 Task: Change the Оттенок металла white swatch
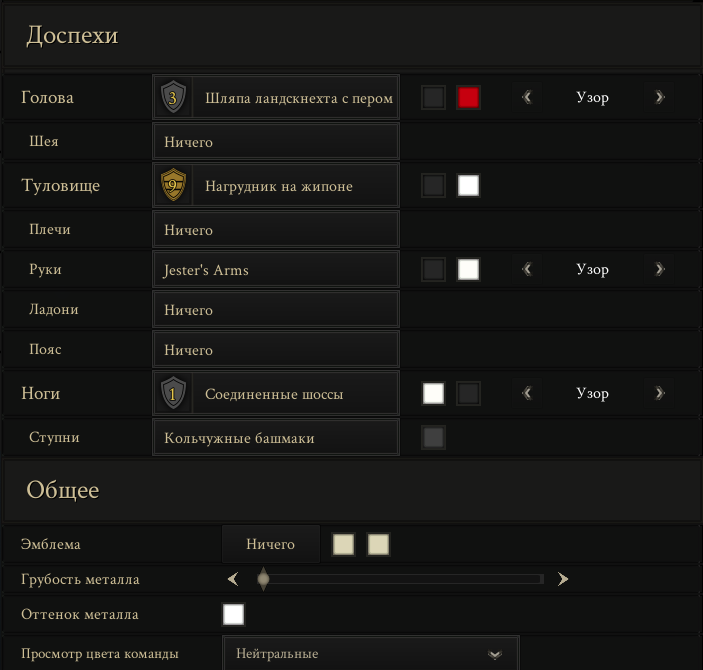(233, 614)
